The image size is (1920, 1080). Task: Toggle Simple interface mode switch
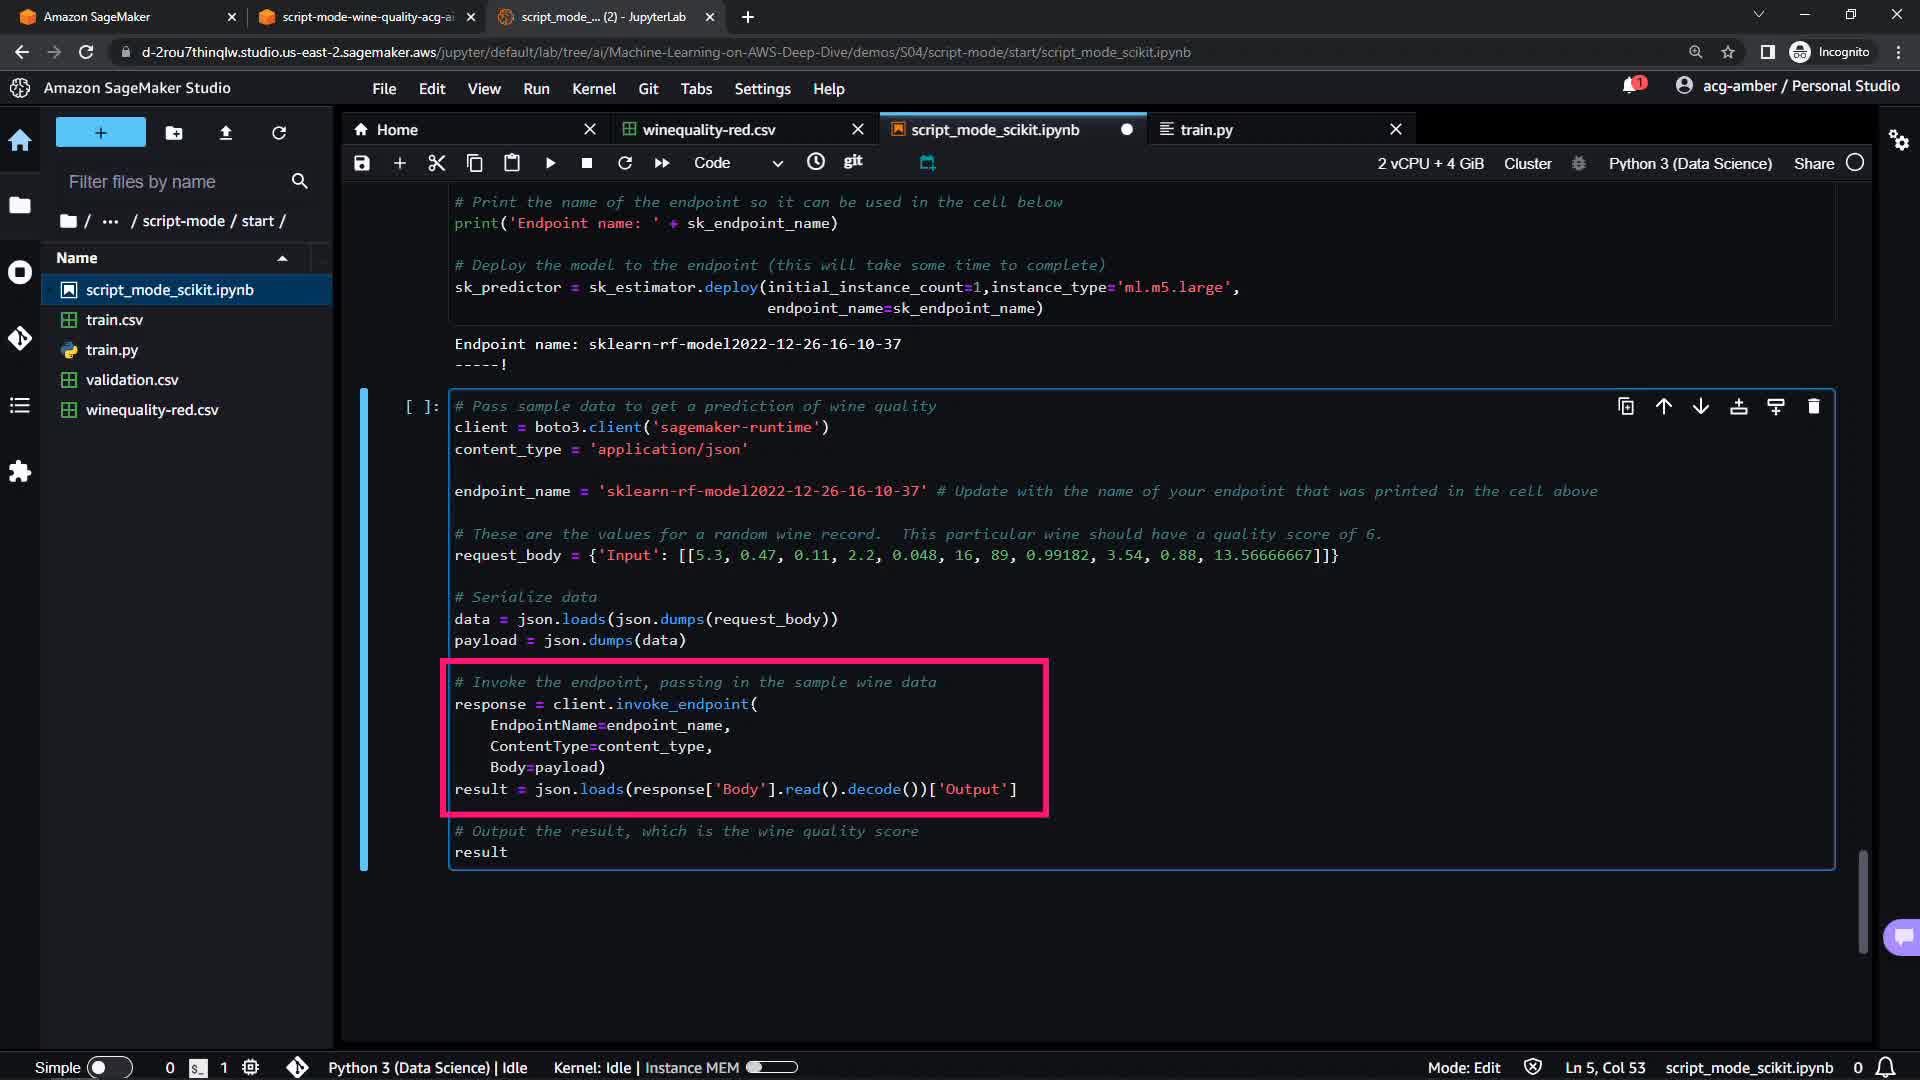109,1067
